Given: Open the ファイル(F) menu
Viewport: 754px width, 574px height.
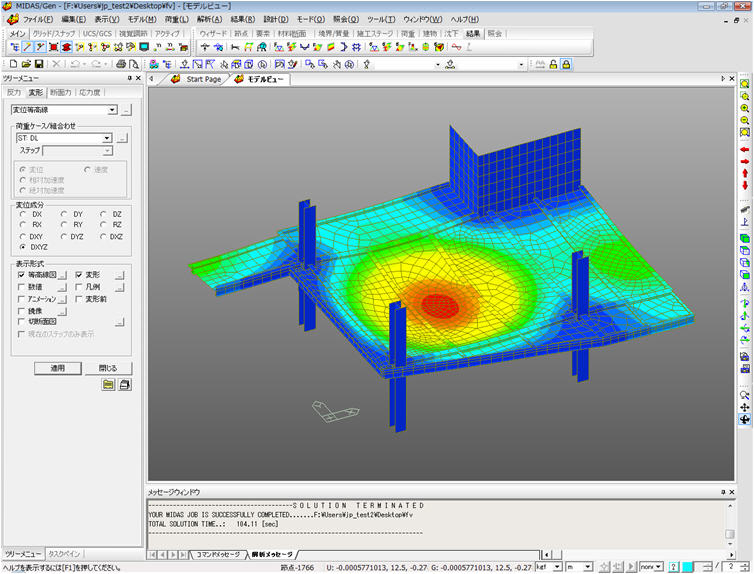Looking at the screenshot, I should [38, 19].
